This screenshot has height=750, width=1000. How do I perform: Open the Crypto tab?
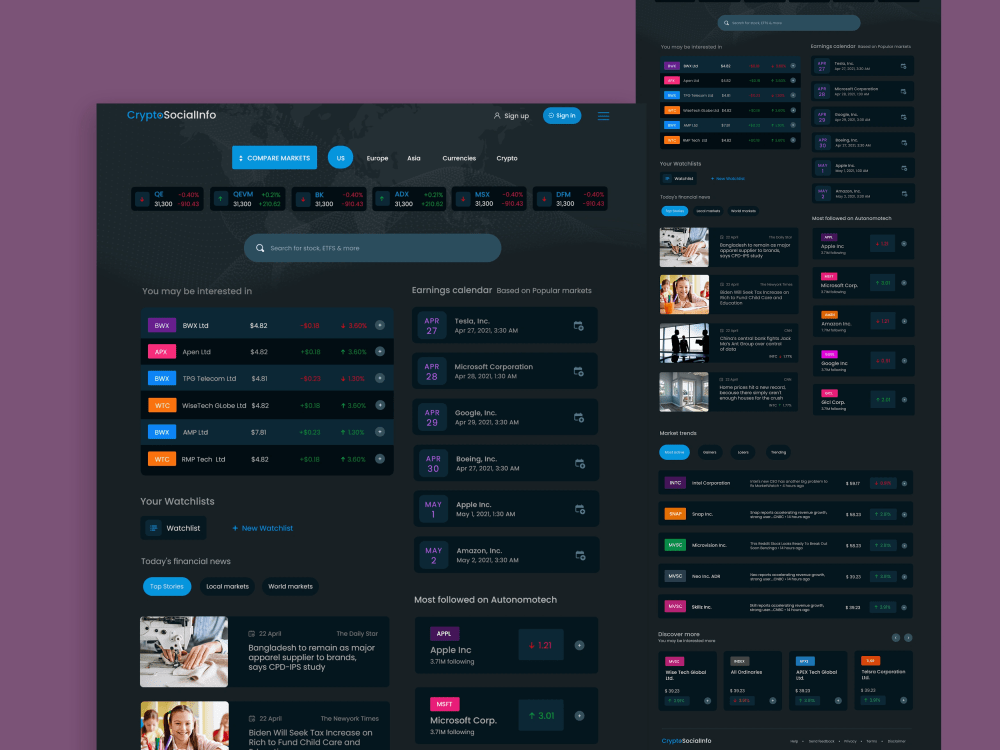[507, 158]
